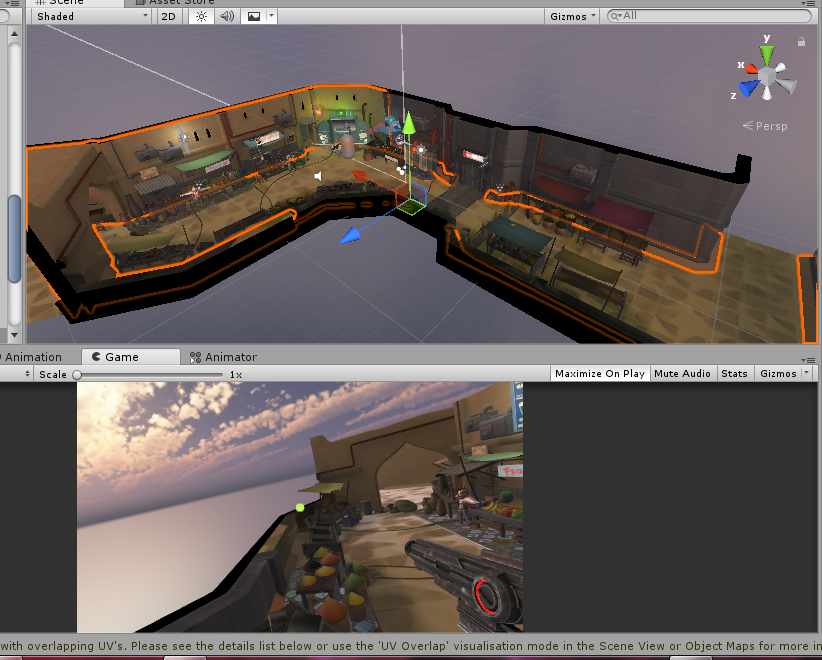Viewport: 822px width, 660px height.
Task: Open the Game panel options menu icon
Action: tap(809, 360)
